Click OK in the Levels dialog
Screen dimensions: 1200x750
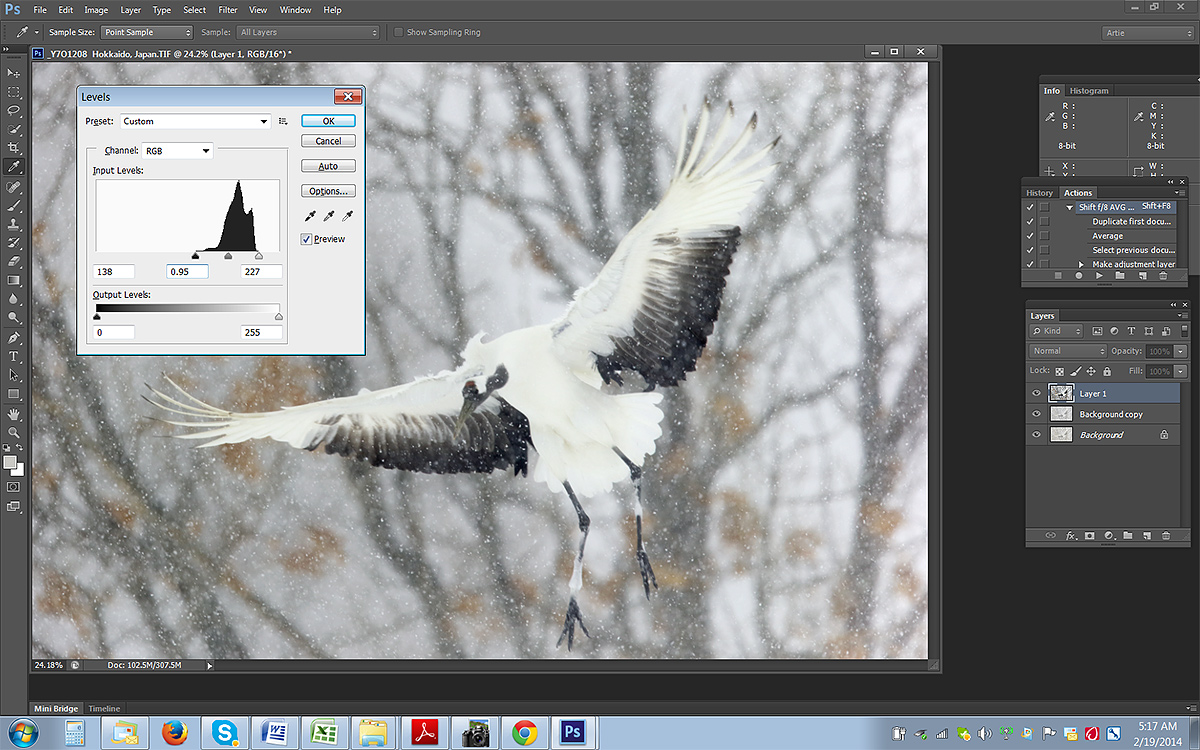328,121
